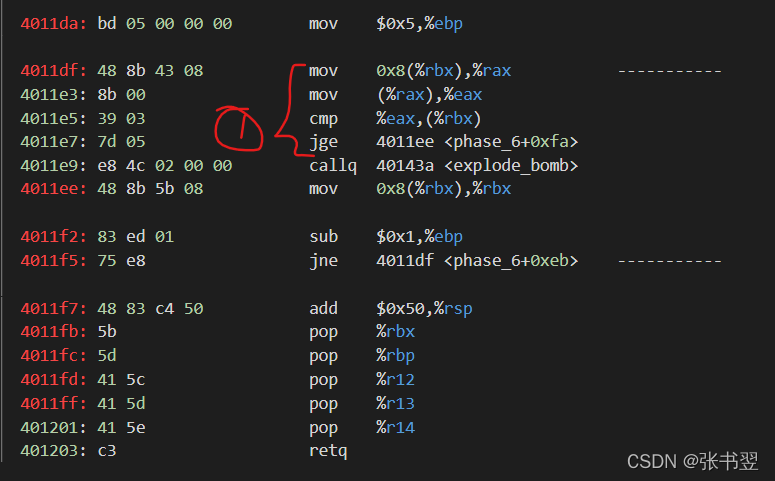775x481 pixels.
Task: Click address 4011fc label
Action: [53, 355]
